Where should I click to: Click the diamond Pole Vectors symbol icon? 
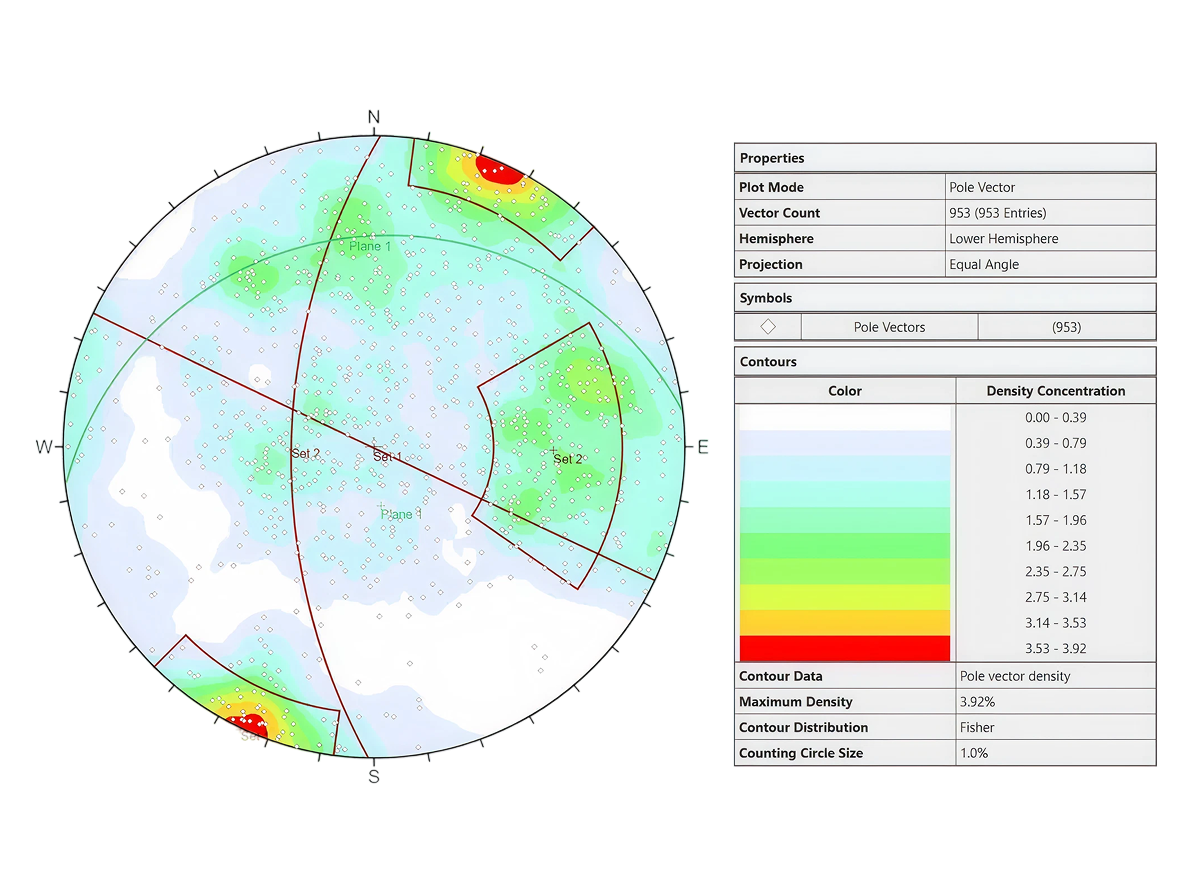point(768,327)
